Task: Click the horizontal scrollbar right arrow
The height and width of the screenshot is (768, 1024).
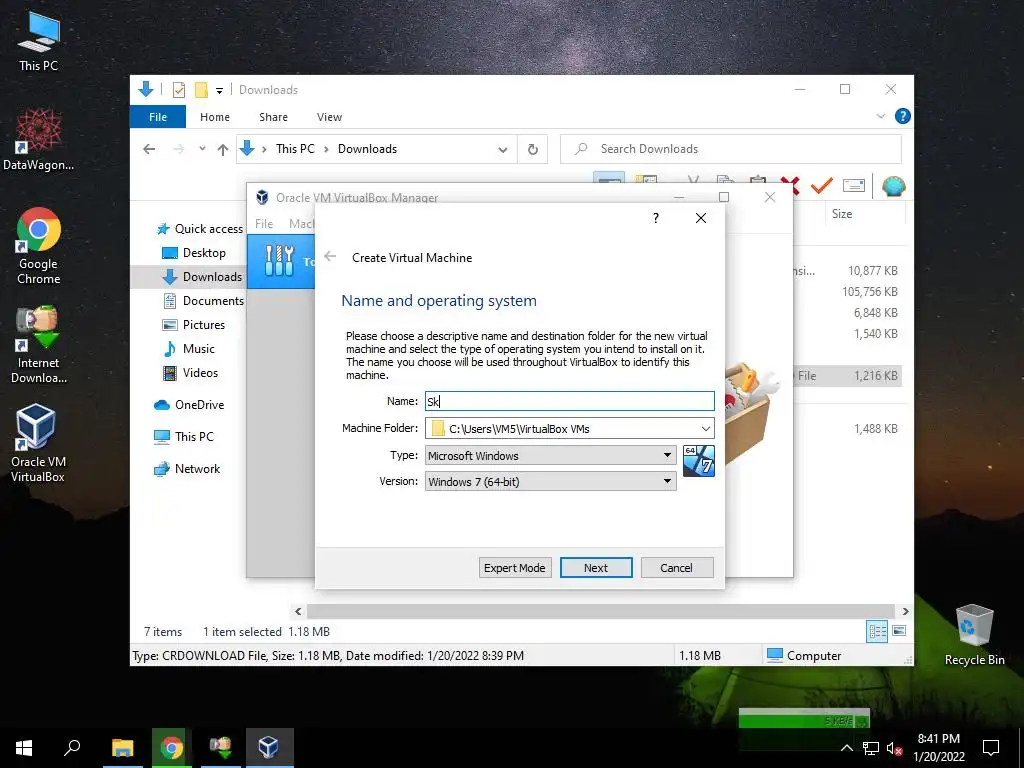Action: 905,611
